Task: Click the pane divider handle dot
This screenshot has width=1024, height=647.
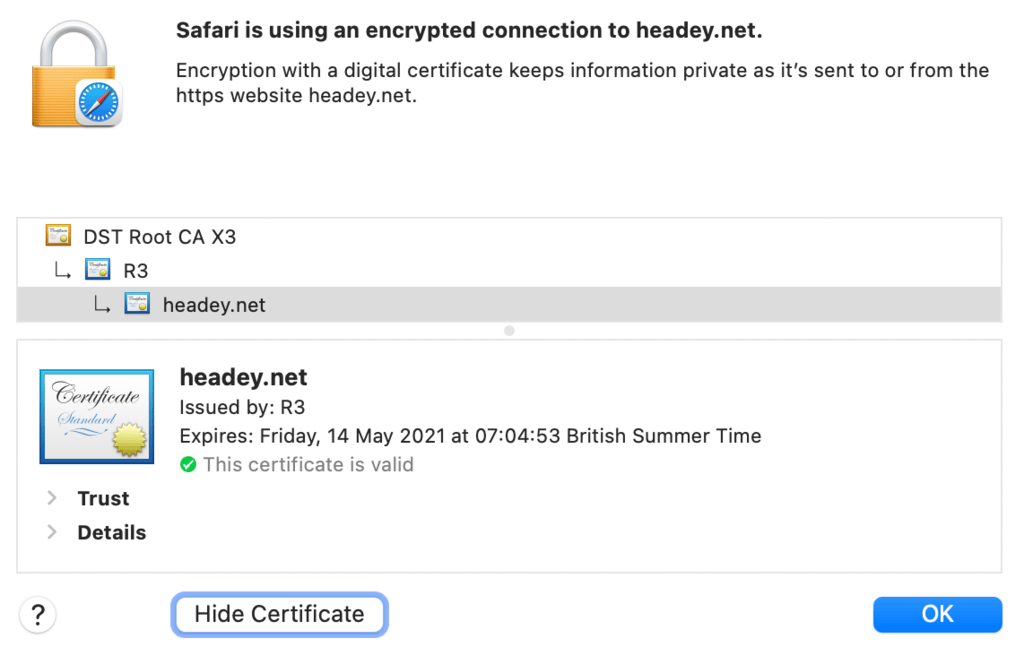Action: (509, 330)
